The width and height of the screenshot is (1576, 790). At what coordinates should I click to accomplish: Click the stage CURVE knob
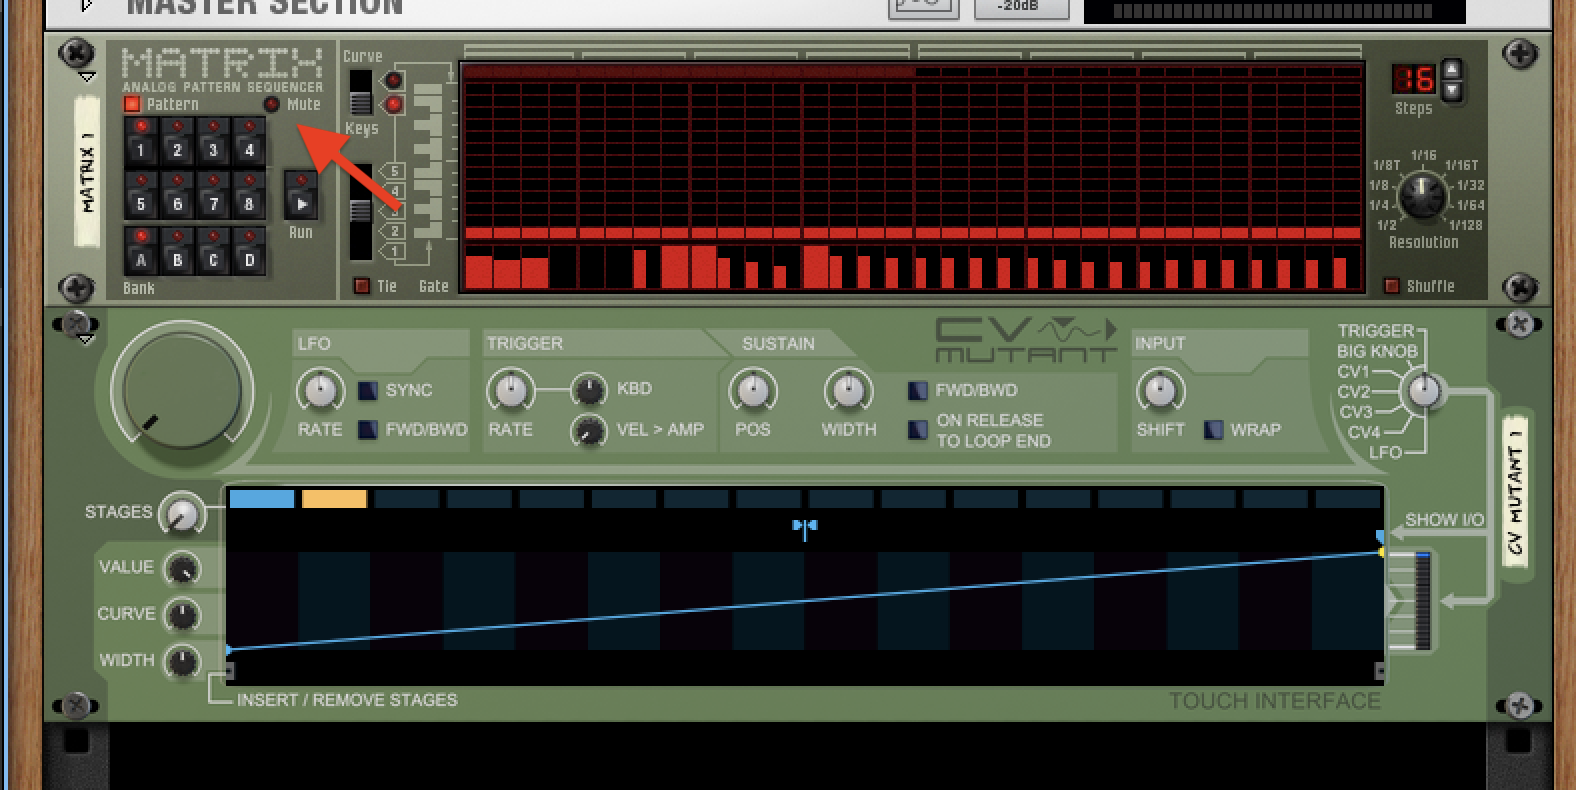coord(182,614)
